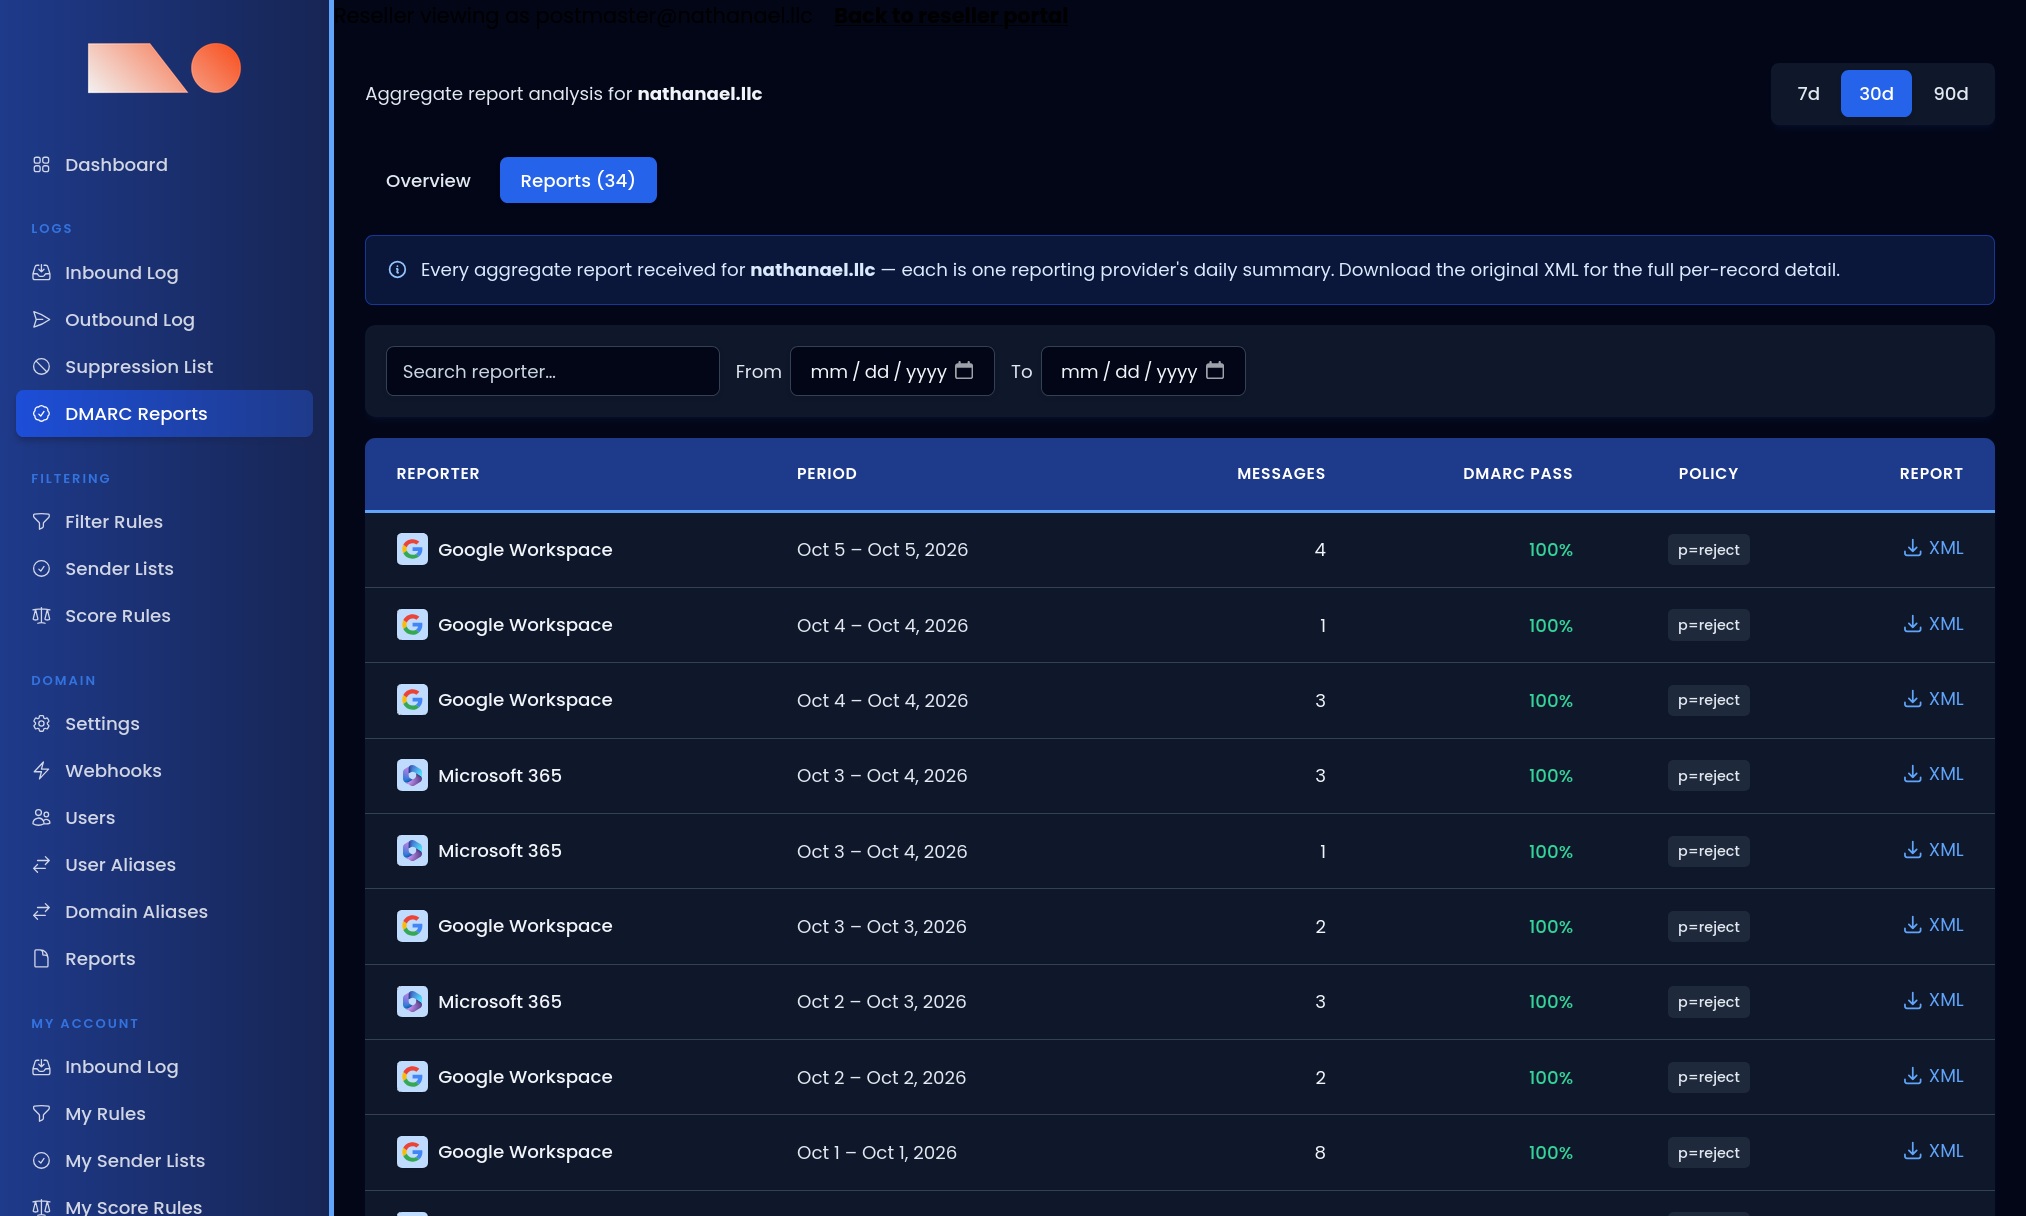The image size is (2026, 1216).
Task: Open My Rules
Action: (164, 1114)
